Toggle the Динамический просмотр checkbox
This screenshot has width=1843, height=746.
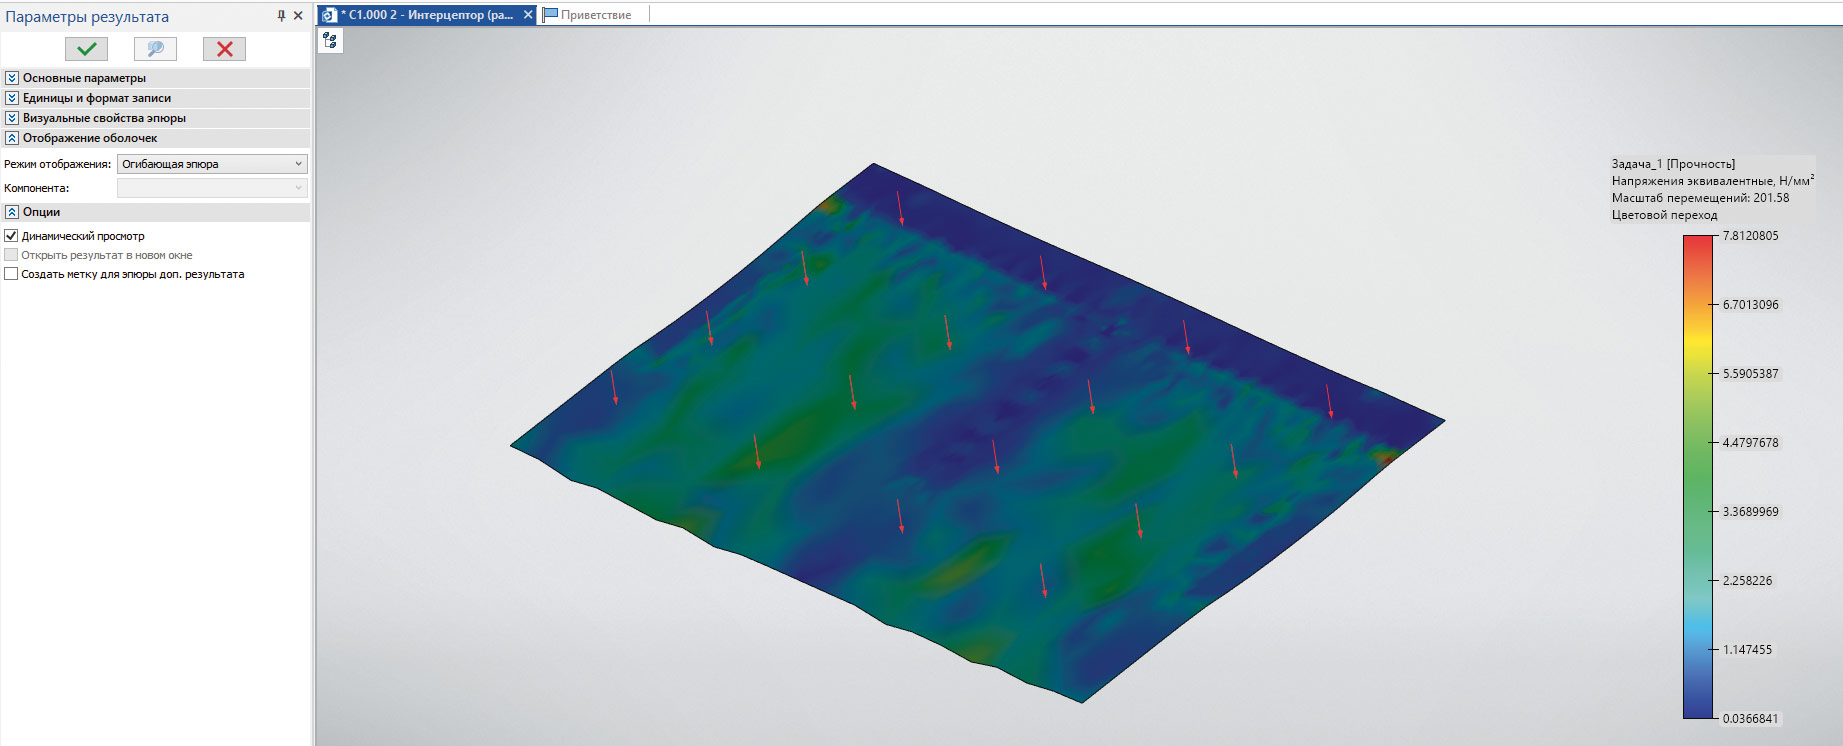pos(12,236)
